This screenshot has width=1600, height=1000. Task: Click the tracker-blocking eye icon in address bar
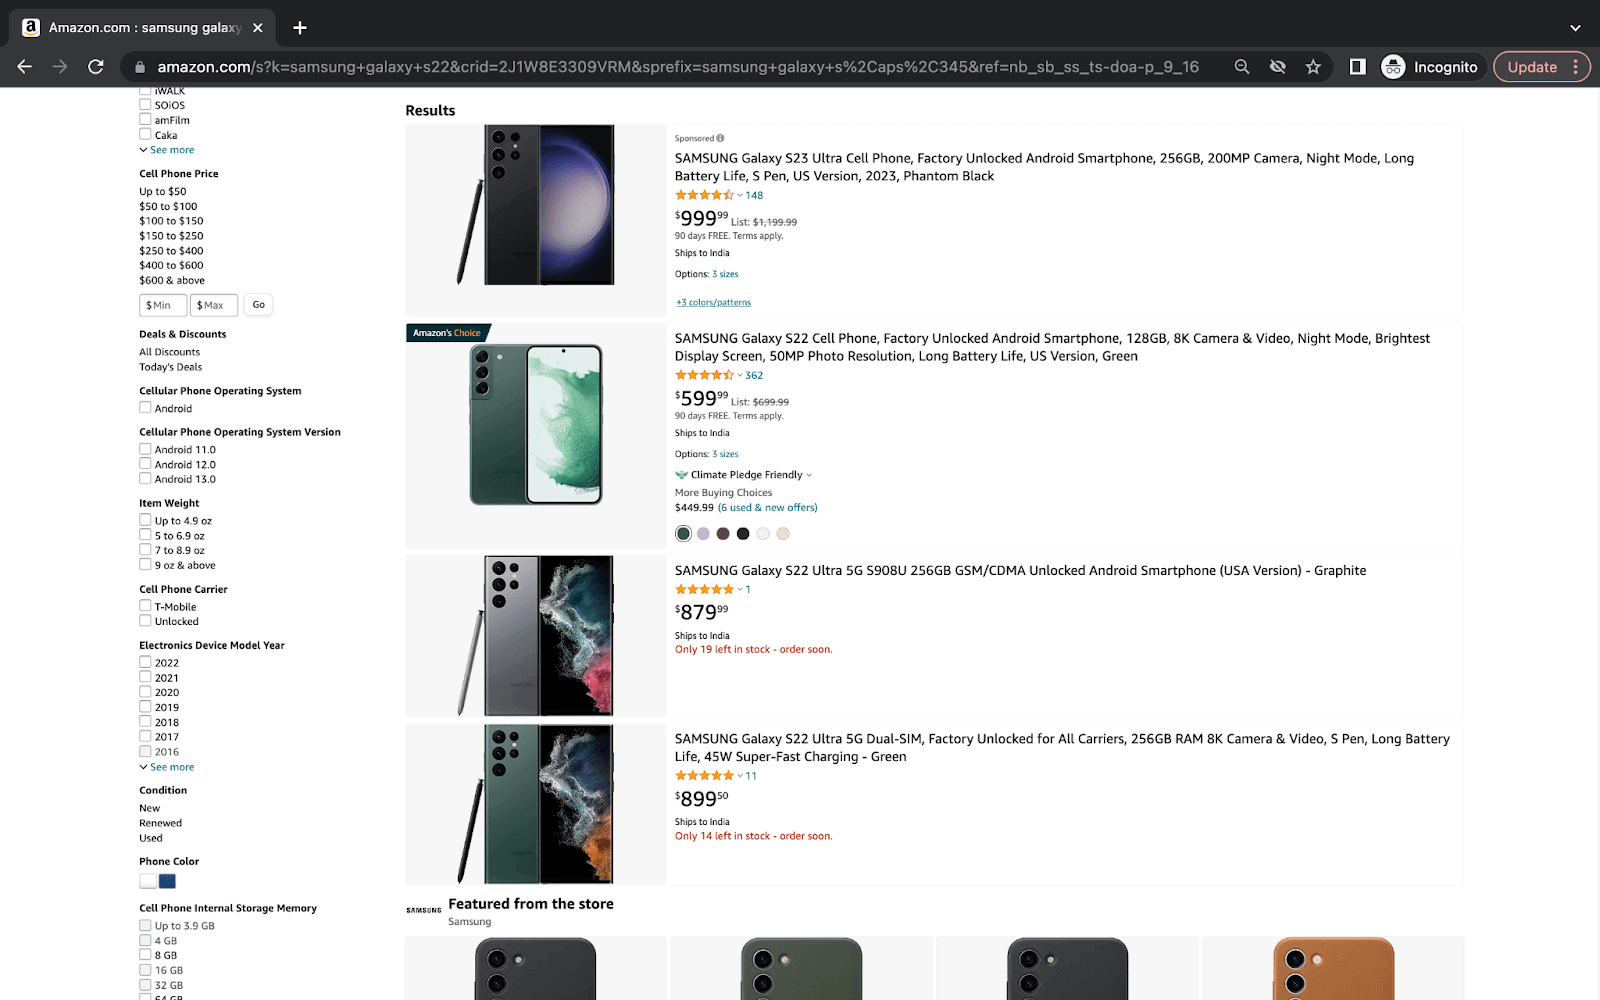point(1277,66)
